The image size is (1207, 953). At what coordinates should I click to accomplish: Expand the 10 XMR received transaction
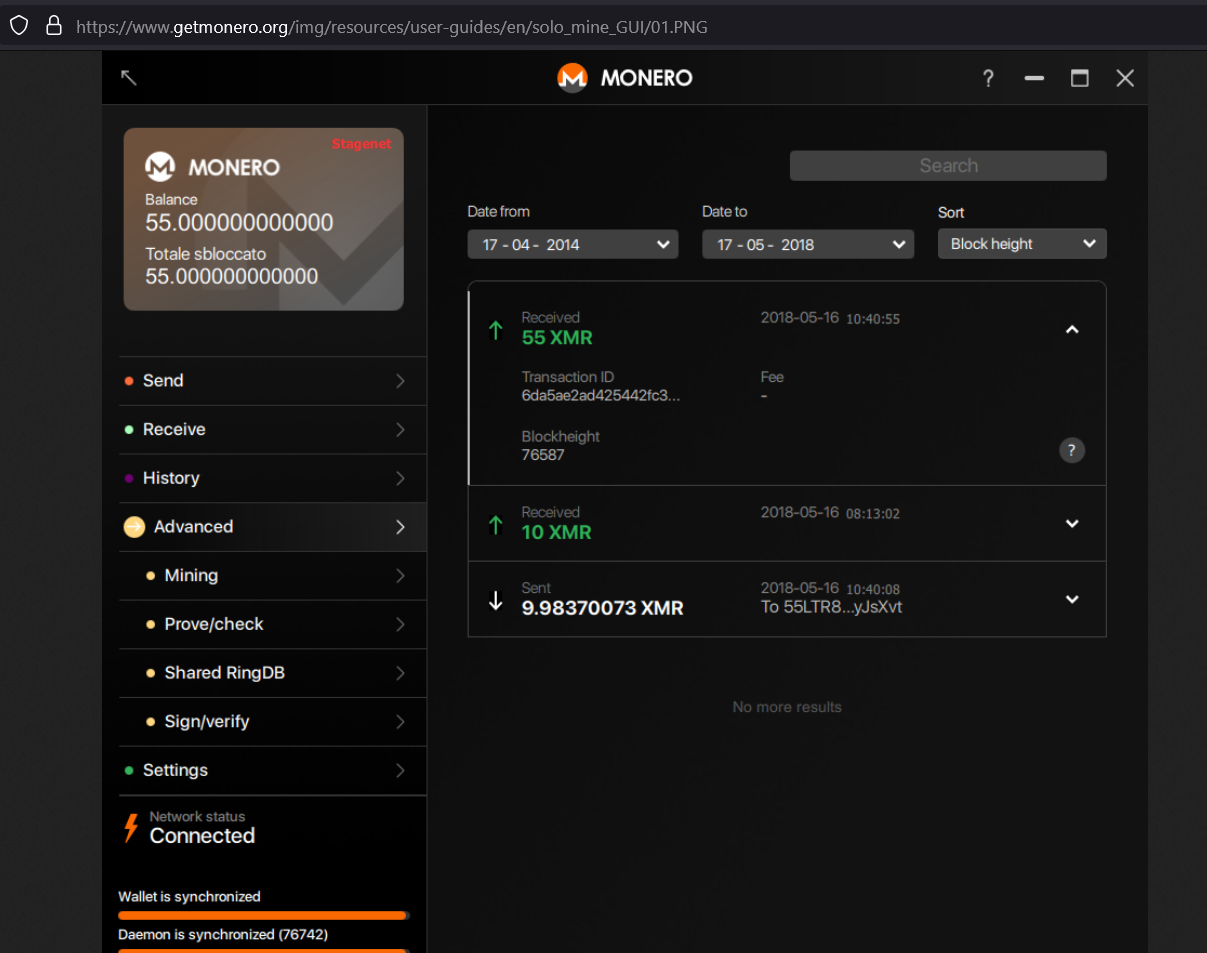(x=1071, y=523)
